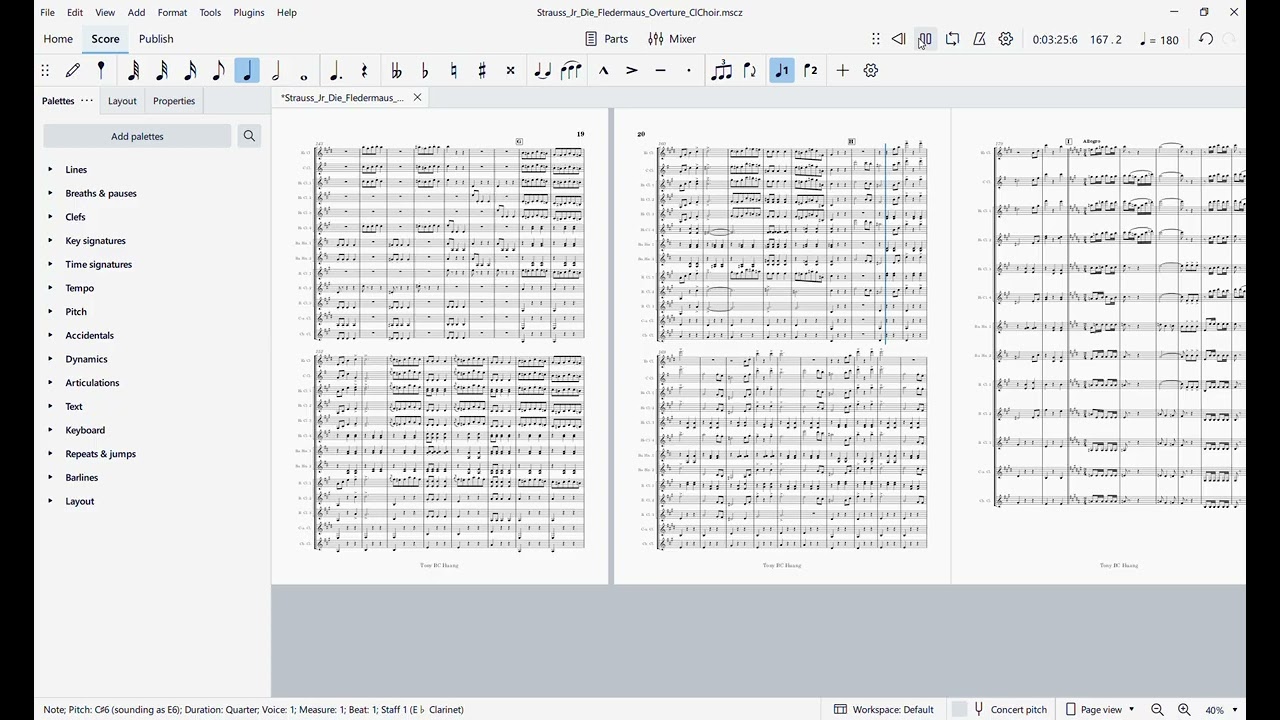Open the Plugins menu
This screenshot has width=1280, height=720.
coord(249,13)
